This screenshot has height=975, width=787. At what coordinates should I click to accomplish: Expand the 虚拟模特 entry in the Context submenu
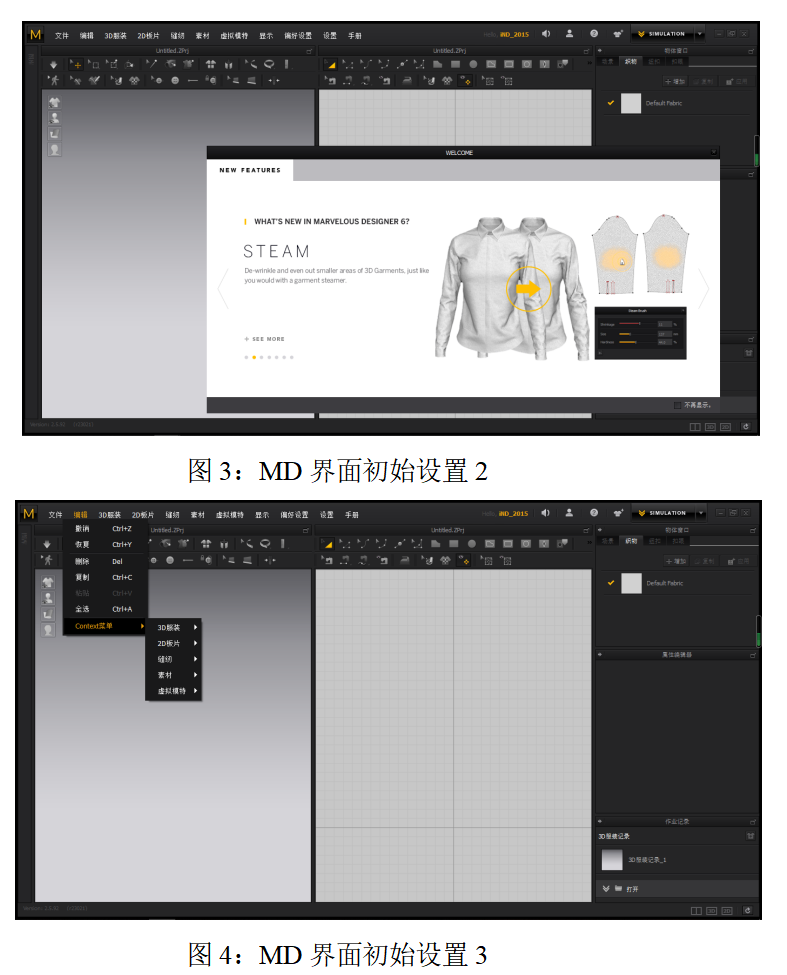[x=173, y=690]
